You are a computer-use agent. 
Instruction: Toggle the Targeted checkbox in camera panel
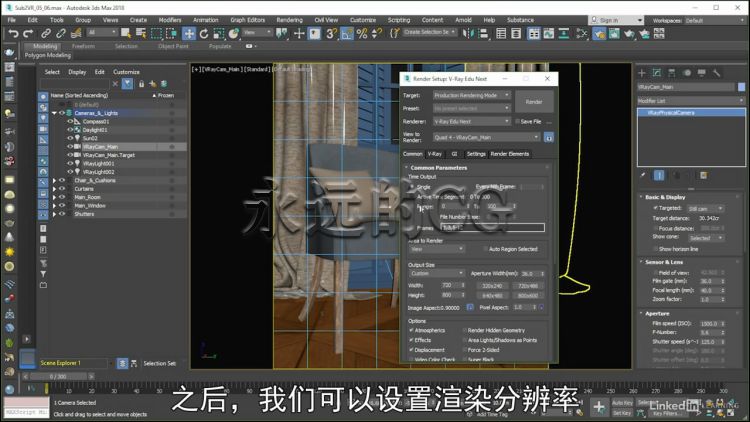click(655, 208)
